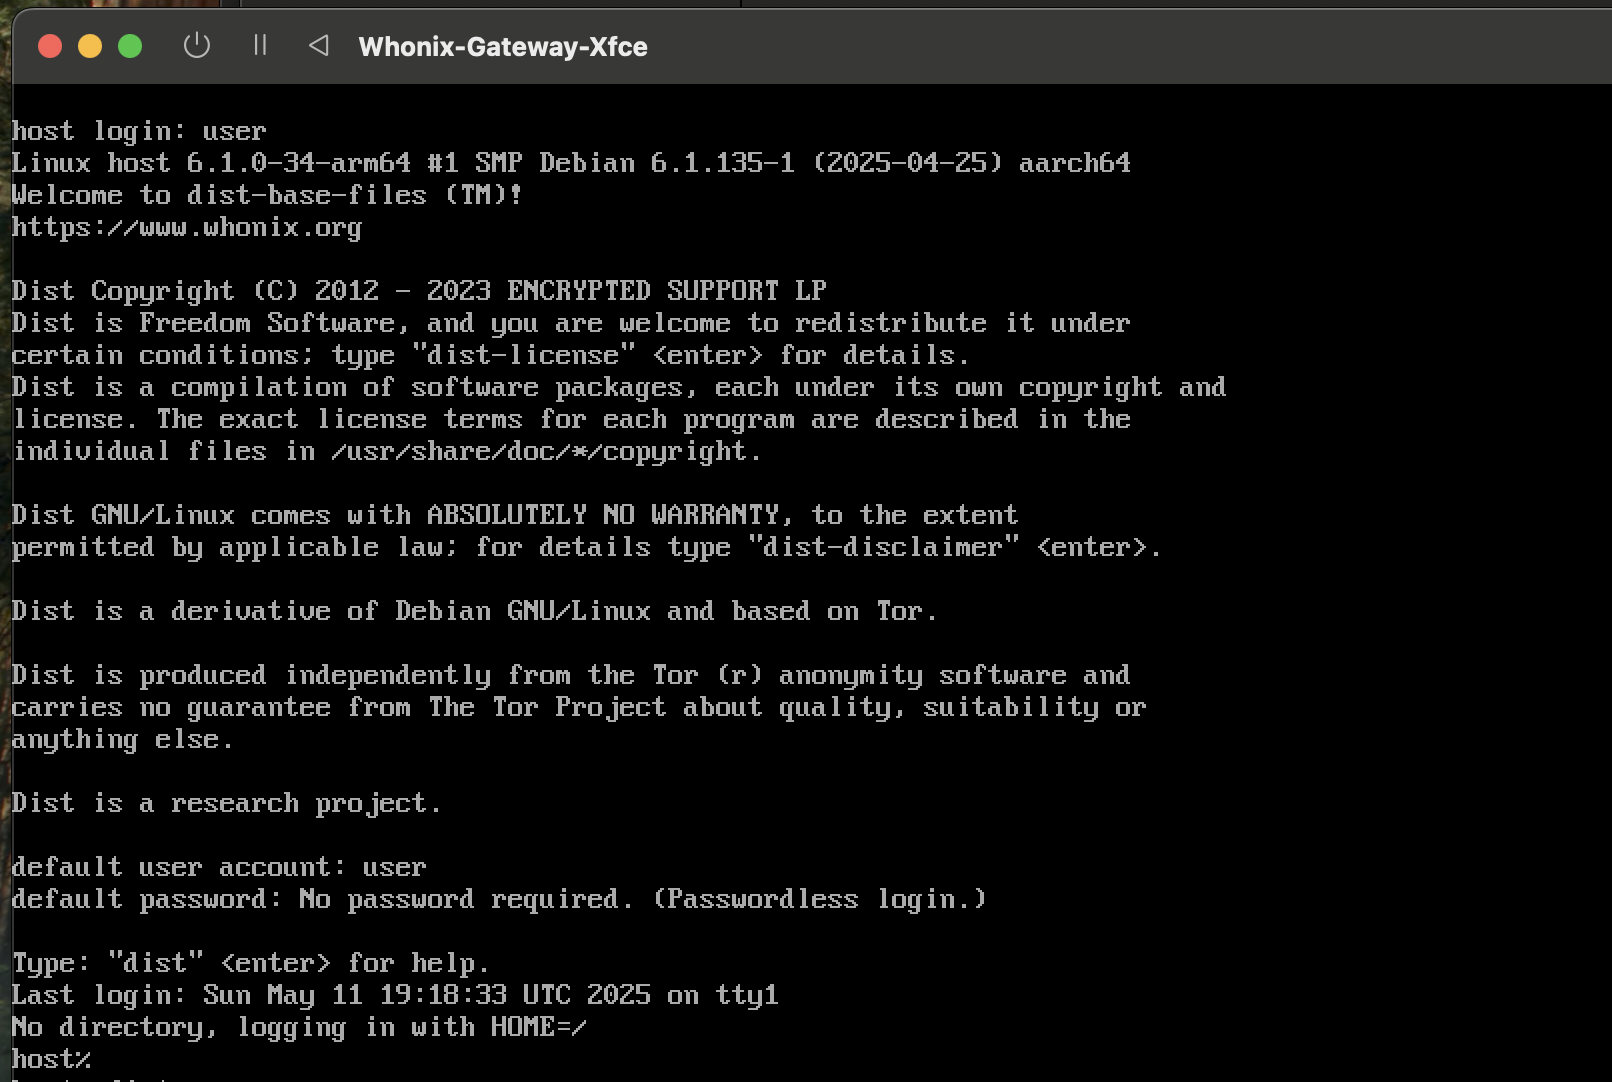Click the "dist-license" quoted command text

tap(523, 355)
